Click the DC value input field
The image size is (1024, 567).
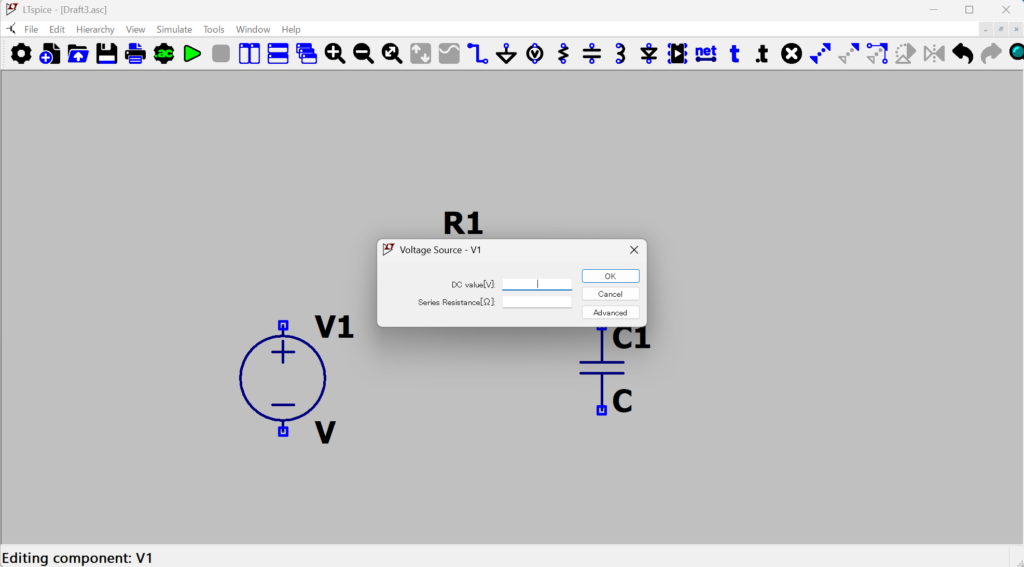537,284
